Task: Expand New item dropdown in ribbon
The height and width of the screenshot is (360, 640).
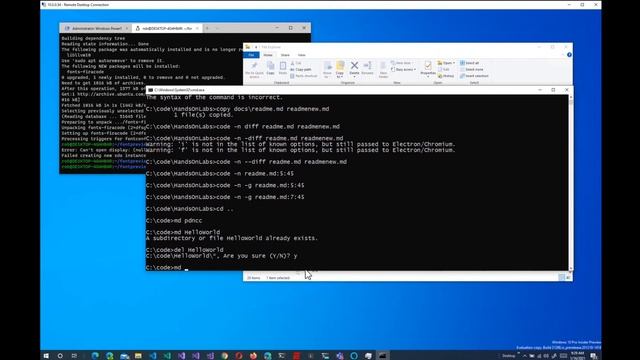Action: tap(401, 63)
